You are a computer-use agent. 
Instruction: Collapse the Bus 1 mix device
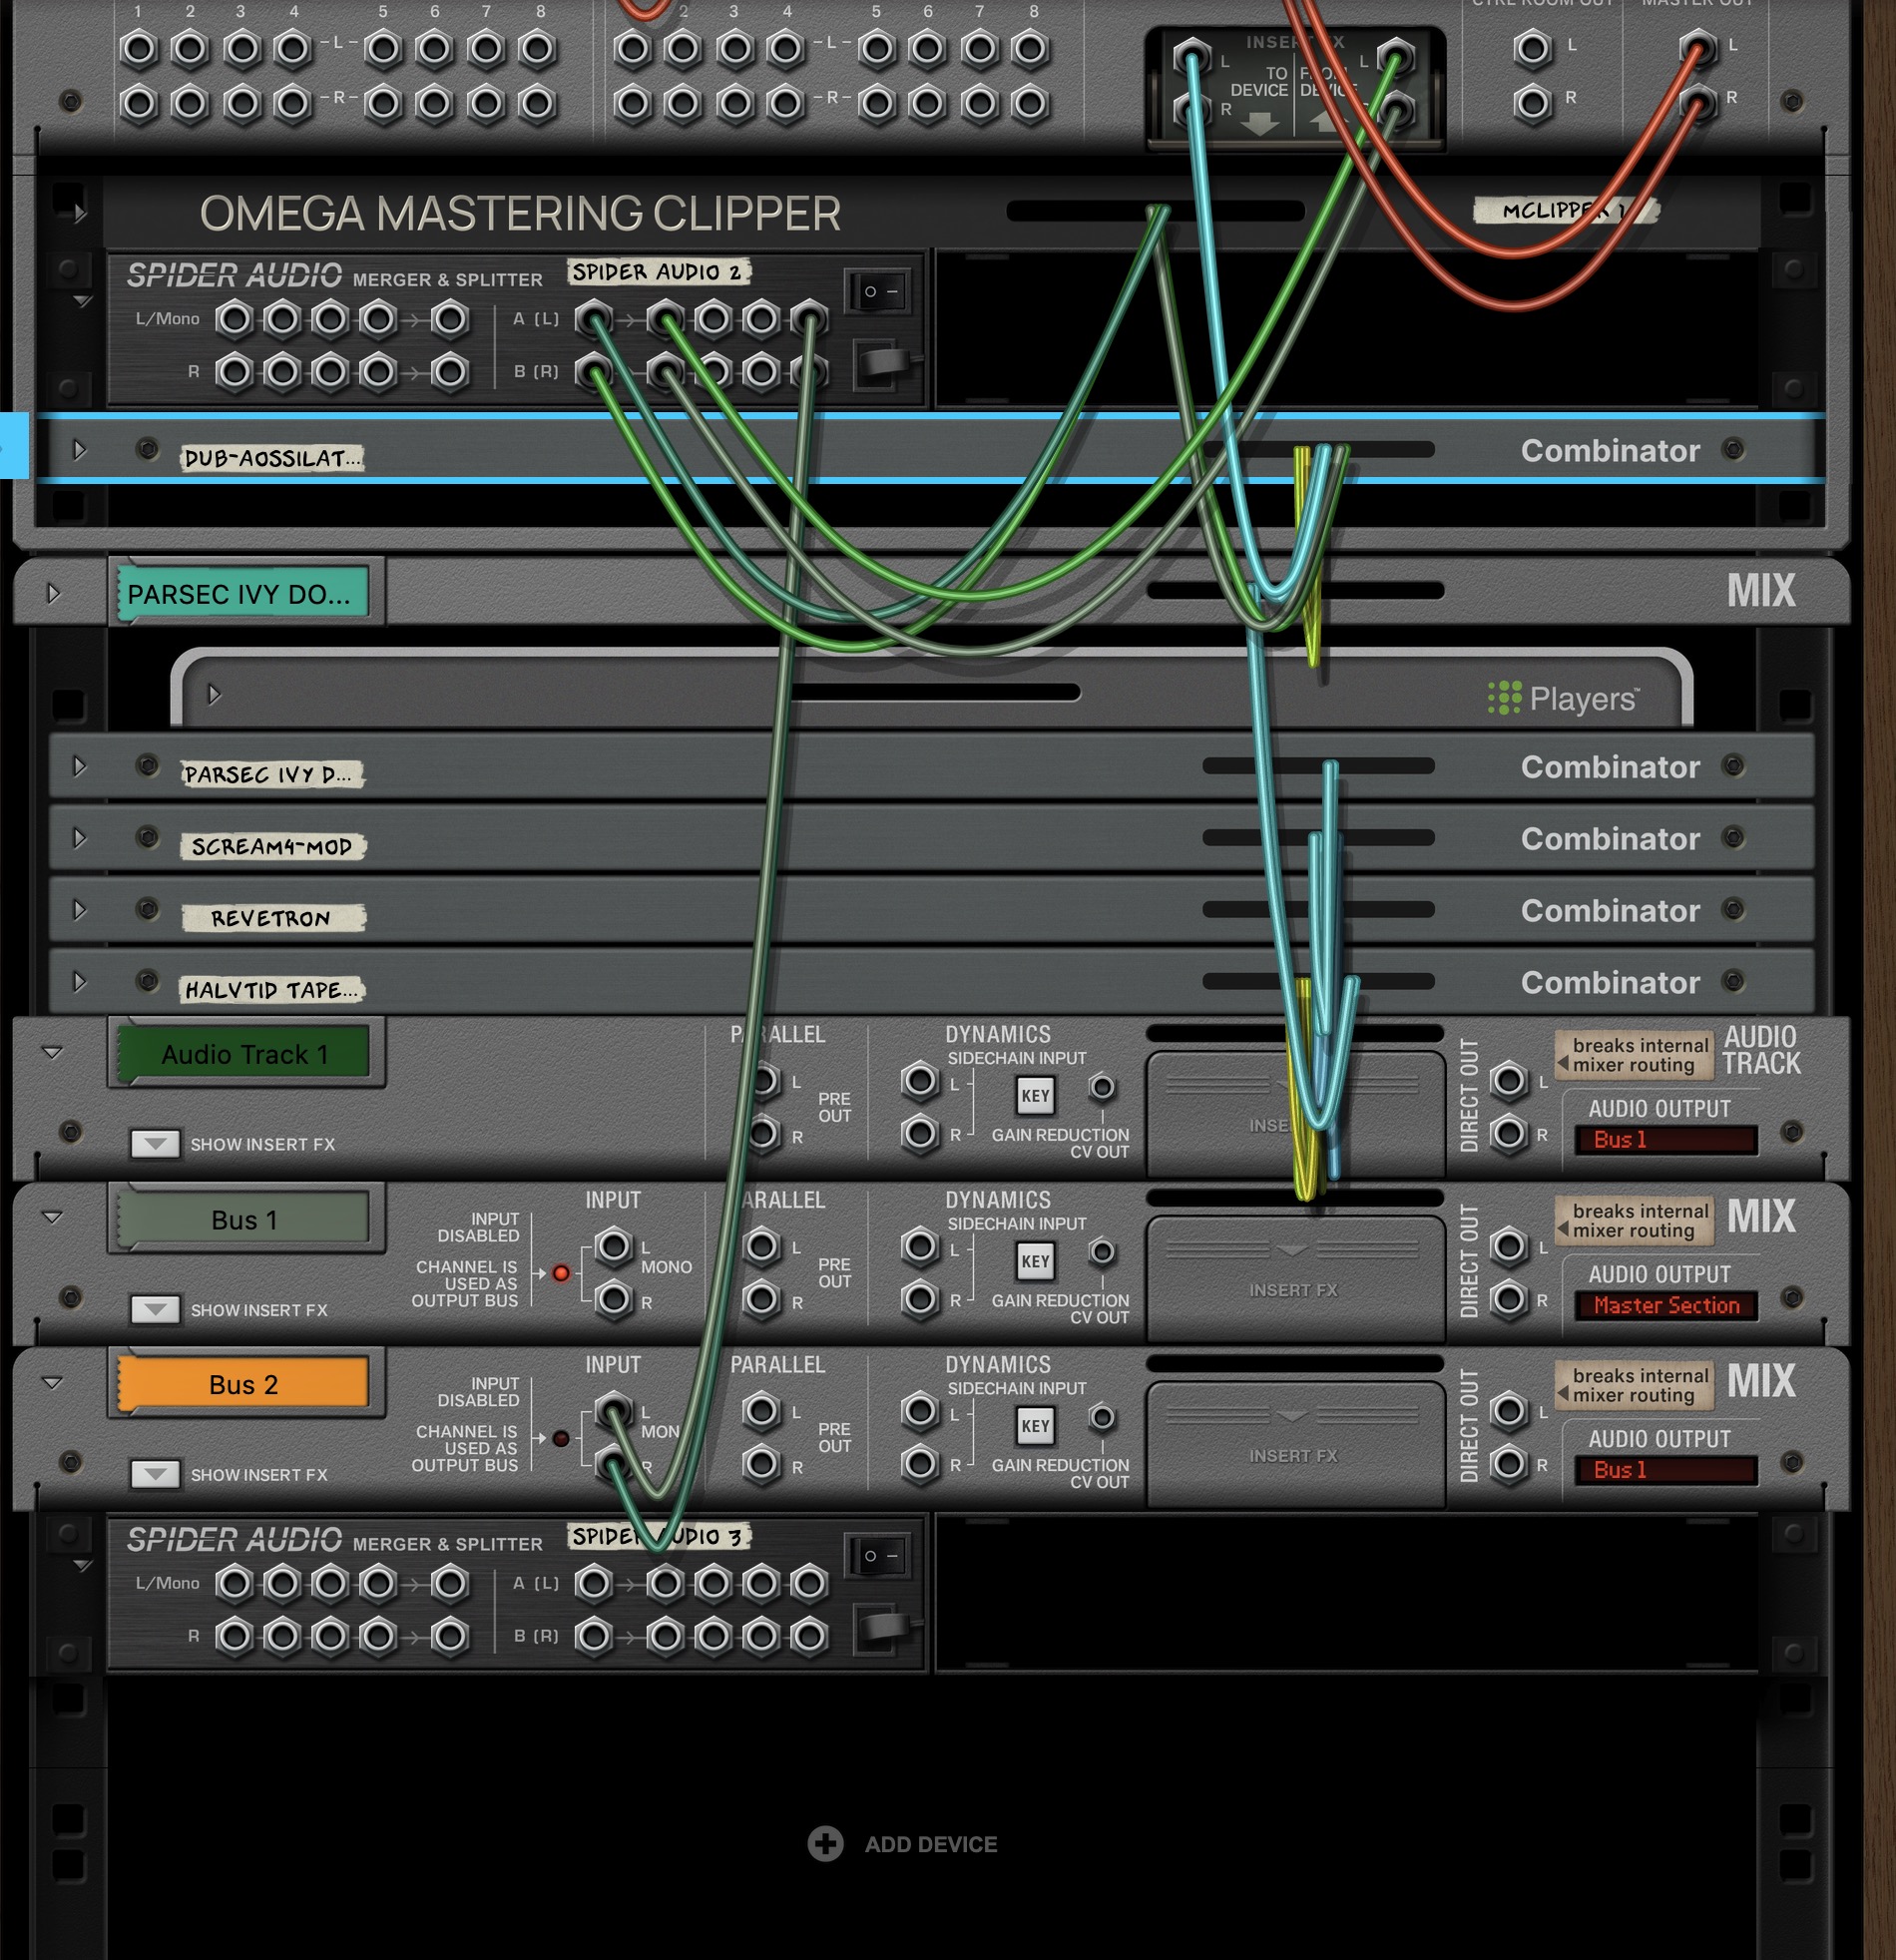pyautogui.click(x=52, y=1217)
